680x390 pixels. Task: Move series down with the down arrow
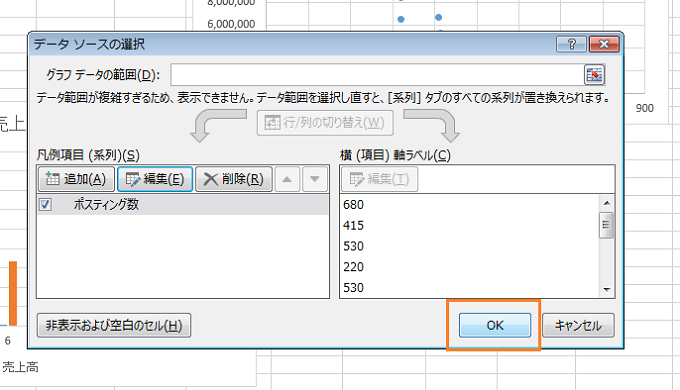314,179
